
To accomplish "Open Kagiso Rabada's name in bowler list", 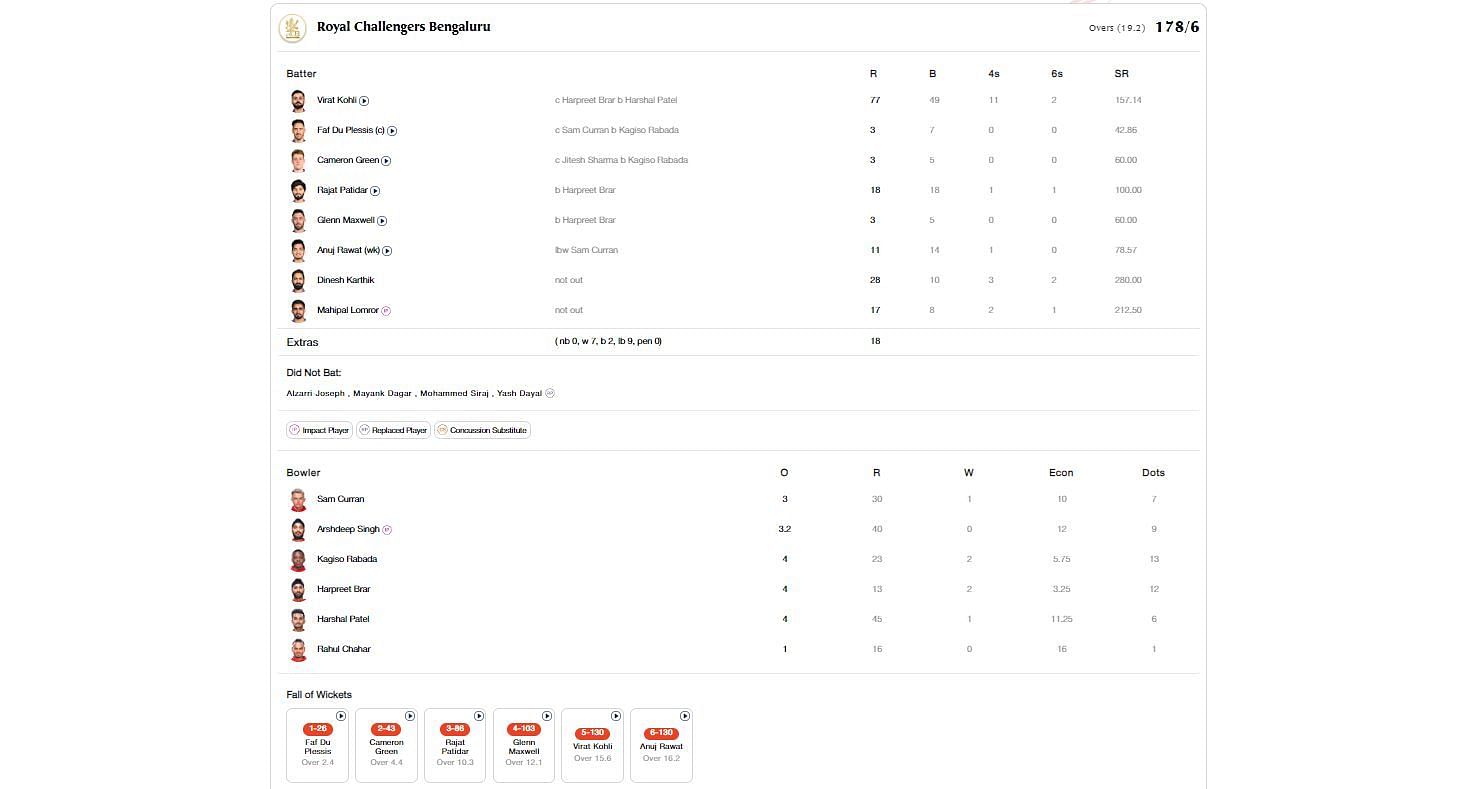I will (347, 560).
